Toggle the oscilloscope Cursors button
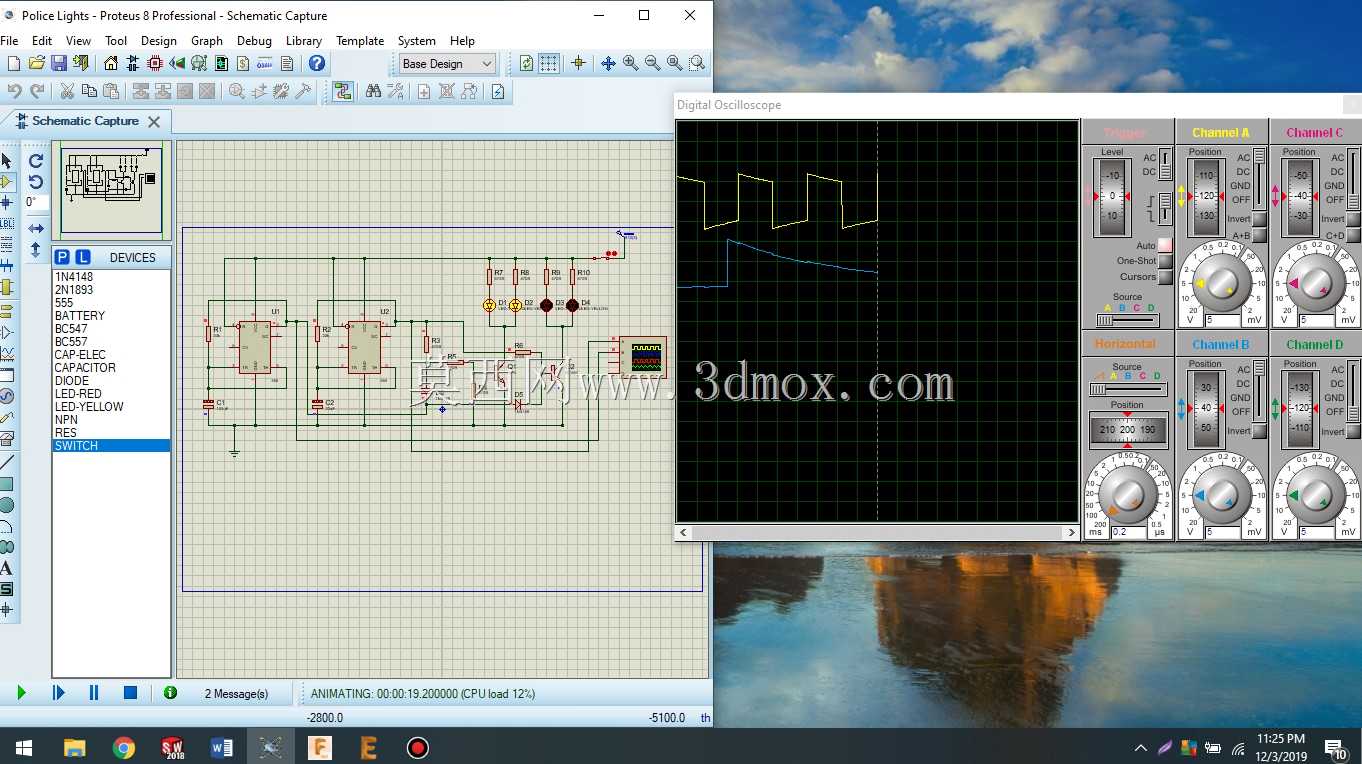1362x764 pixels. 1165,277
